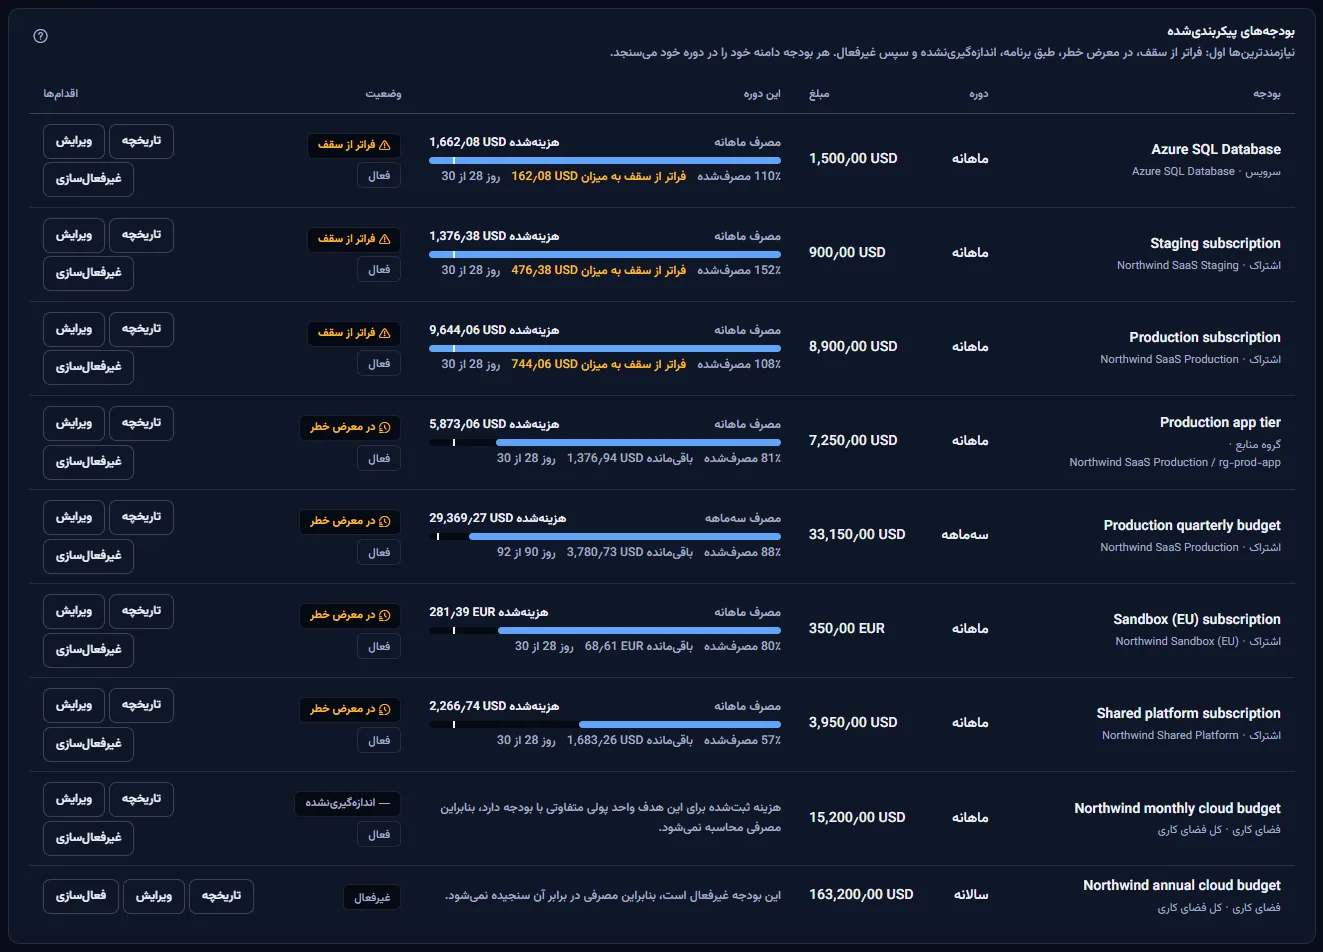Click the help question-mark icon

40,36
